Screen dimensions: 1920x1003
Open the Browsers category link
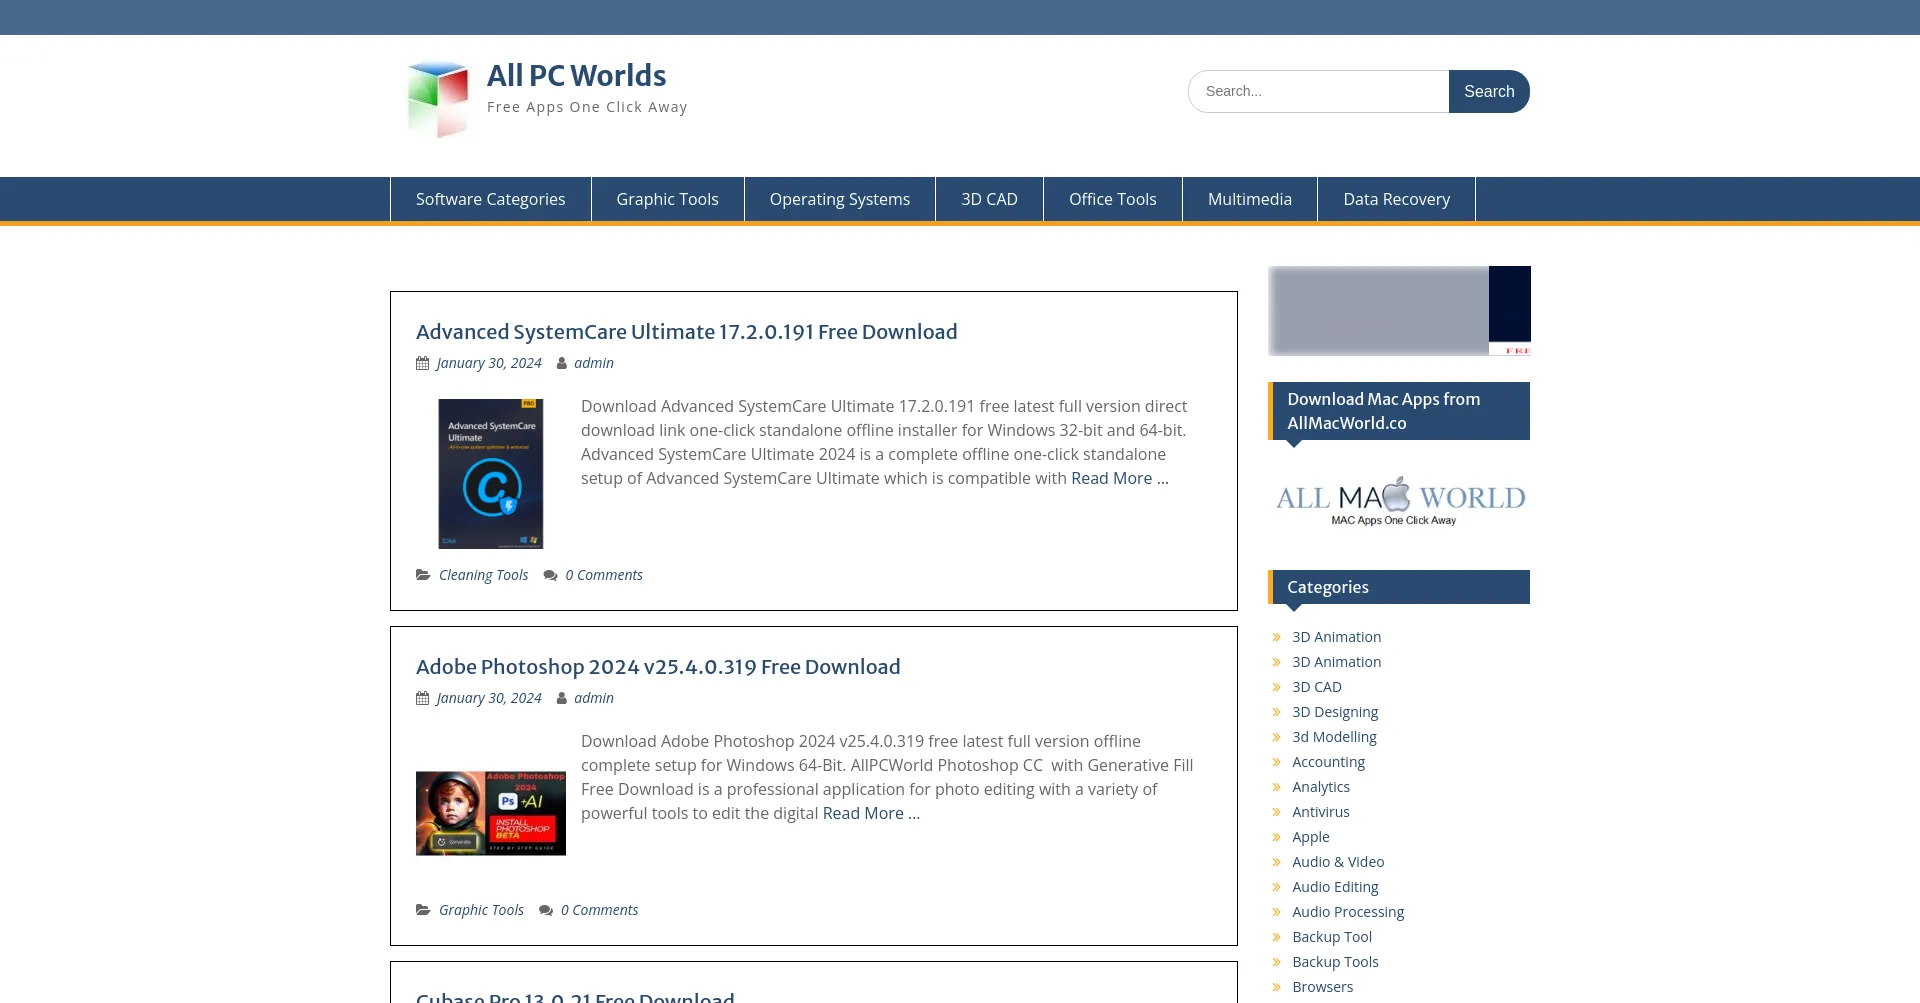click(x=1322, y=987)
